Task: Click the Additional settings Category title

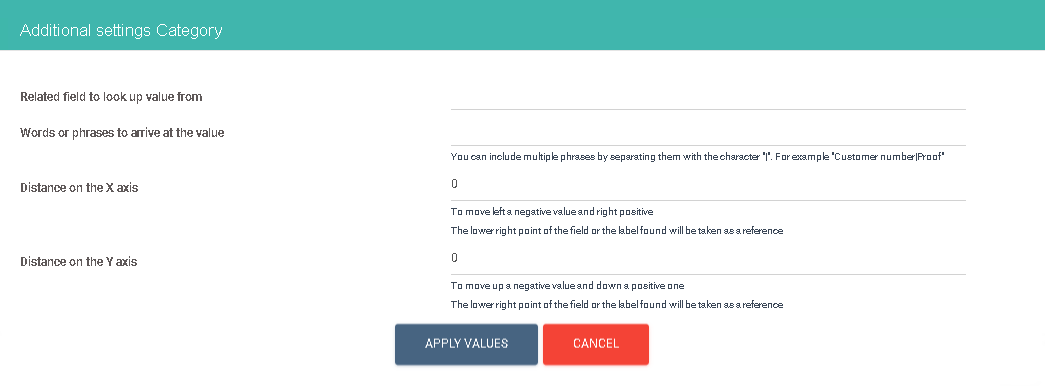Action: 121,30
